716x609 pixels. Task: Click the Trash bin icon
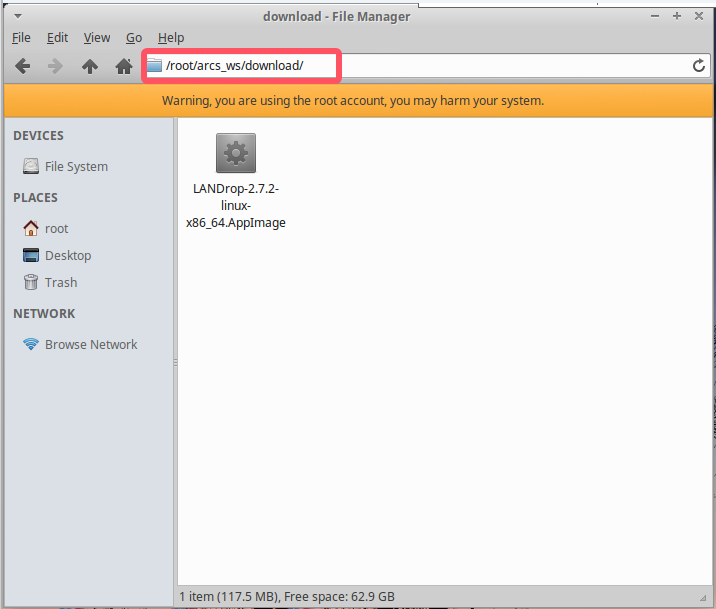(31, 282)
